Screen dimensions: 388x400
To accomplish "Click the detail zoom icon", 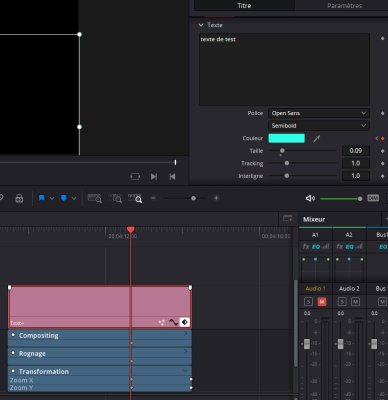I will coord(116,198).
